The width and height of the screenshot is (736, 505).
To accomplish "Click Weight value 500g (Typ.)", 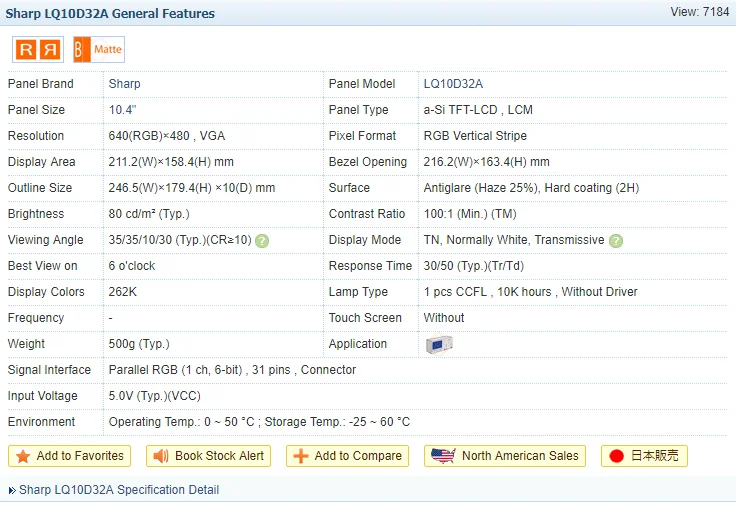I will (x=139, y=344).
